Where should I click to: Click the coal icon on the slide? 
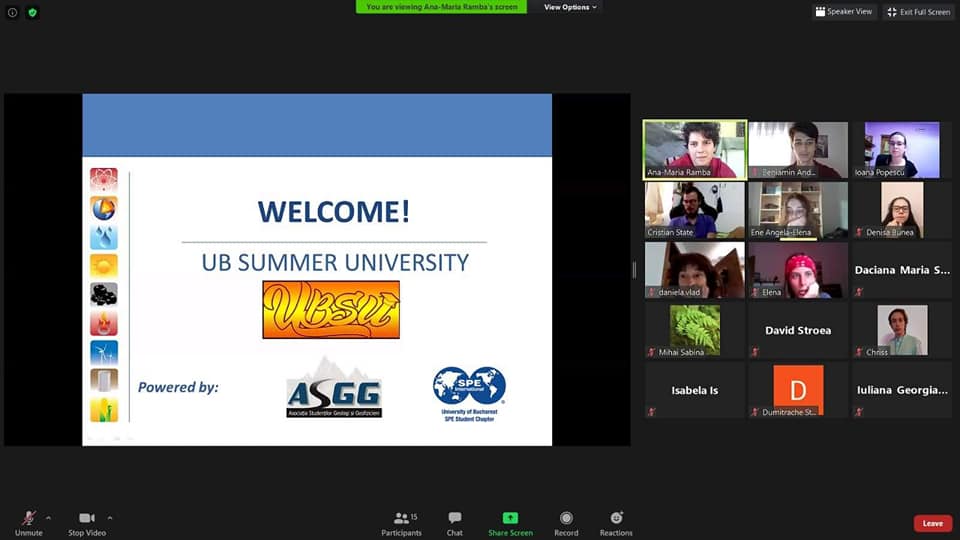tap(104, 294)
